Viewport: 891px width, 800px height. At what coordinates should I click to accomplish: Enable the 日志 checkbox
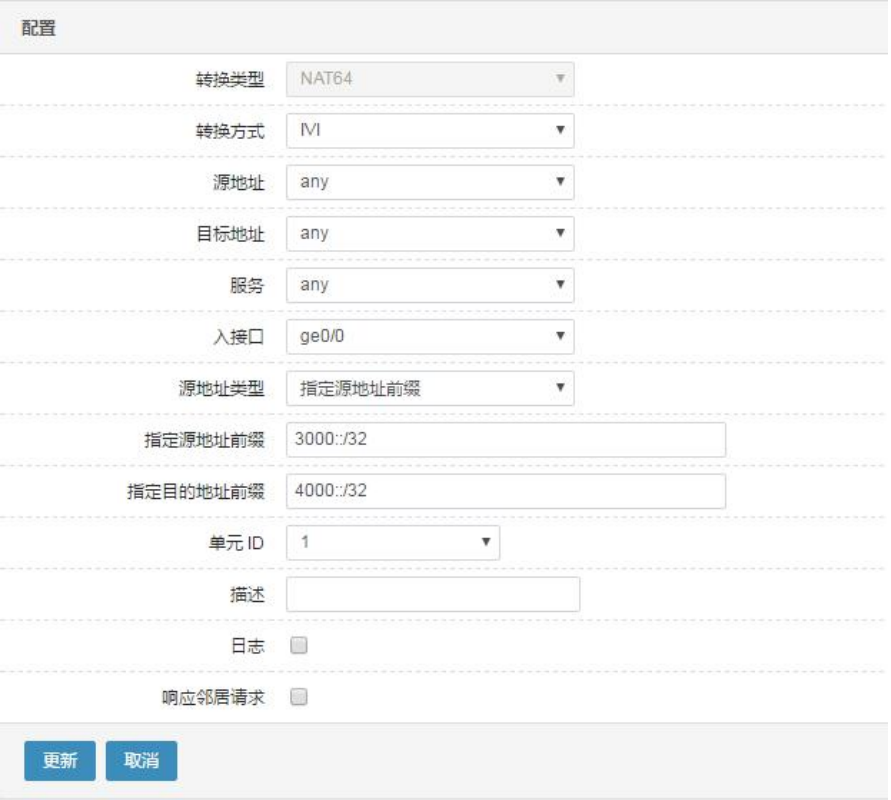click(x=299, y=645)
